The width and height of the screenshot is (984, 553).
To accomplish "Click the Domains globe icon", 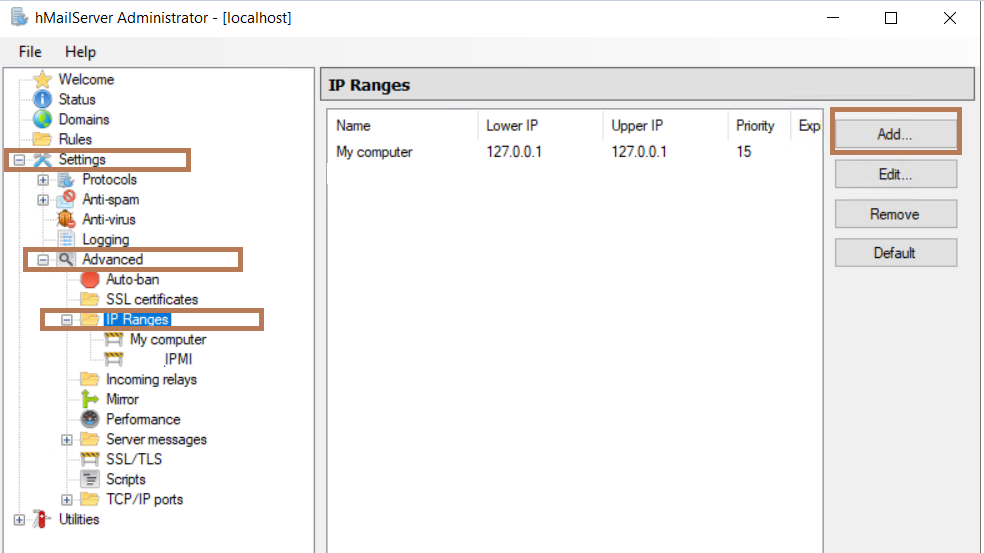I will 42,119.
